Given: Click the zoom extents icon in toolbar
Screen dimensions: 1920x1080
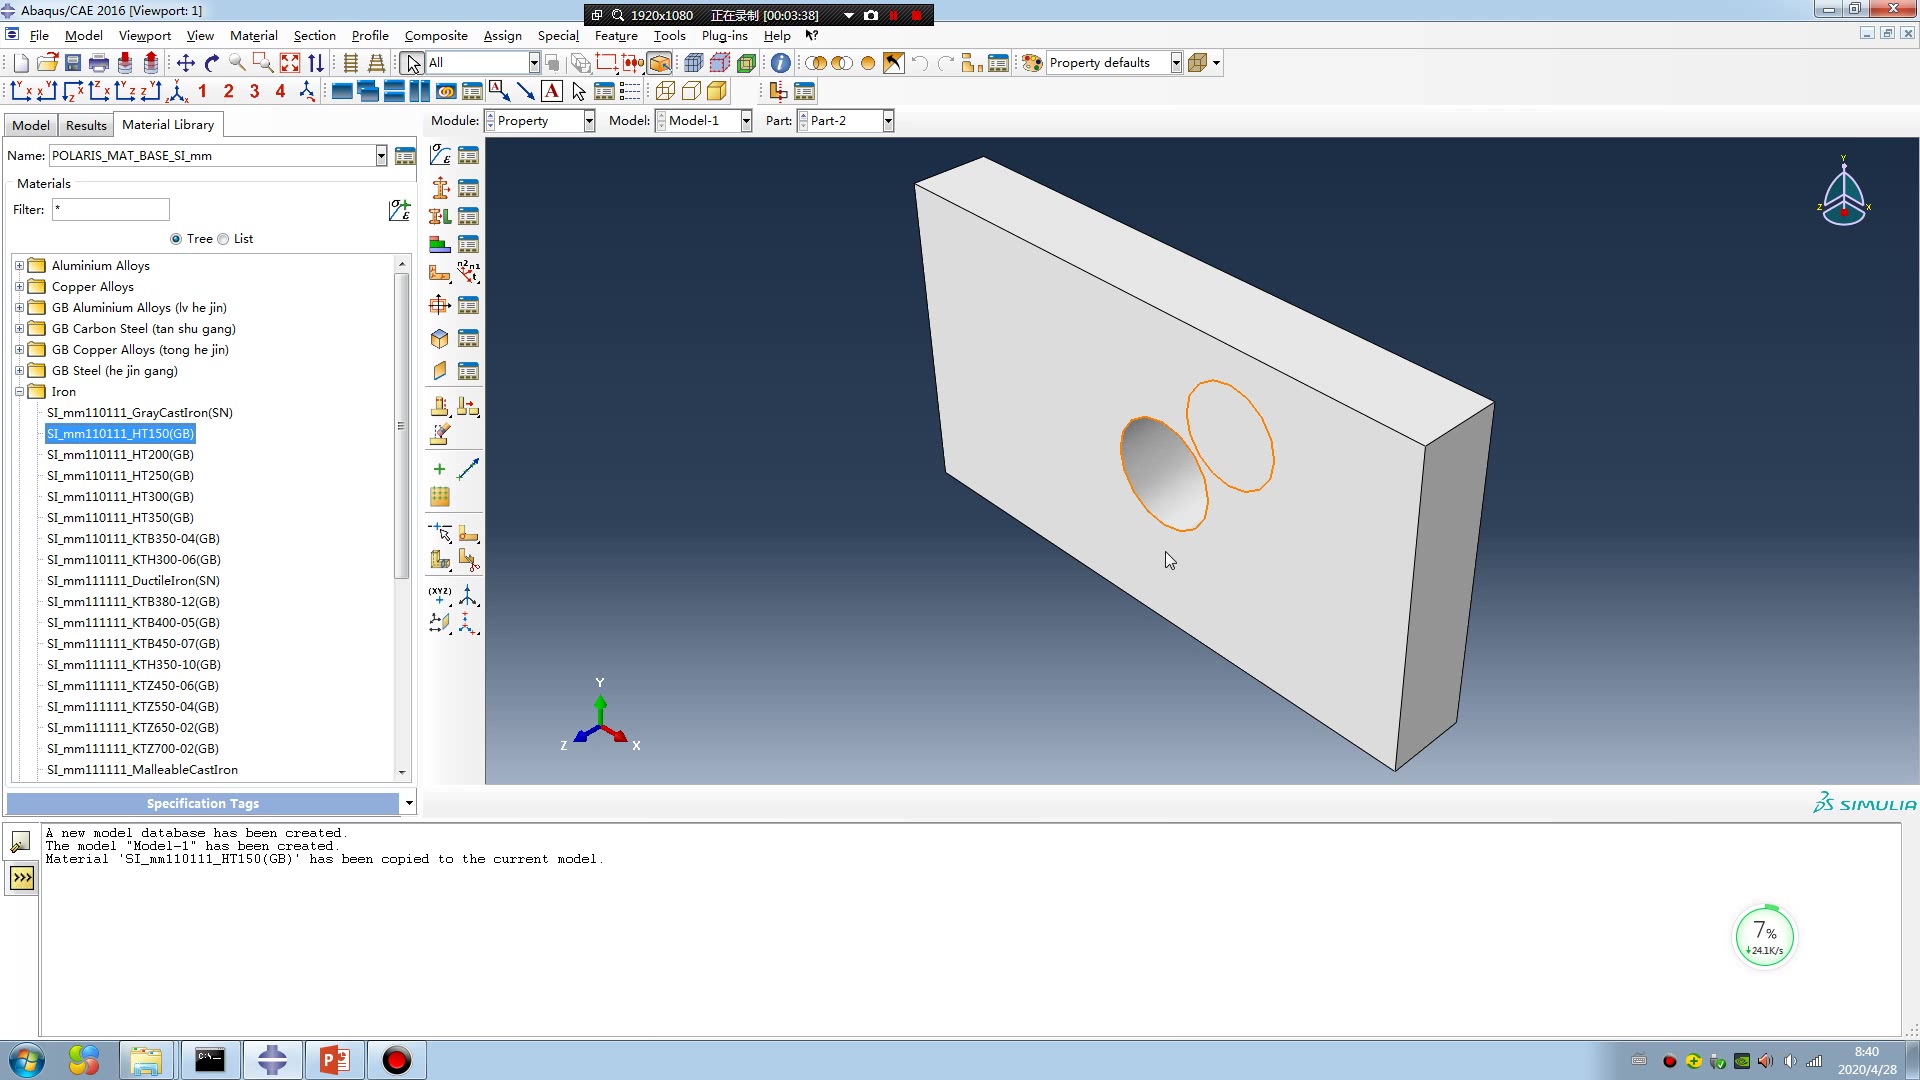Looking at the screenshot, I should 290,62.
